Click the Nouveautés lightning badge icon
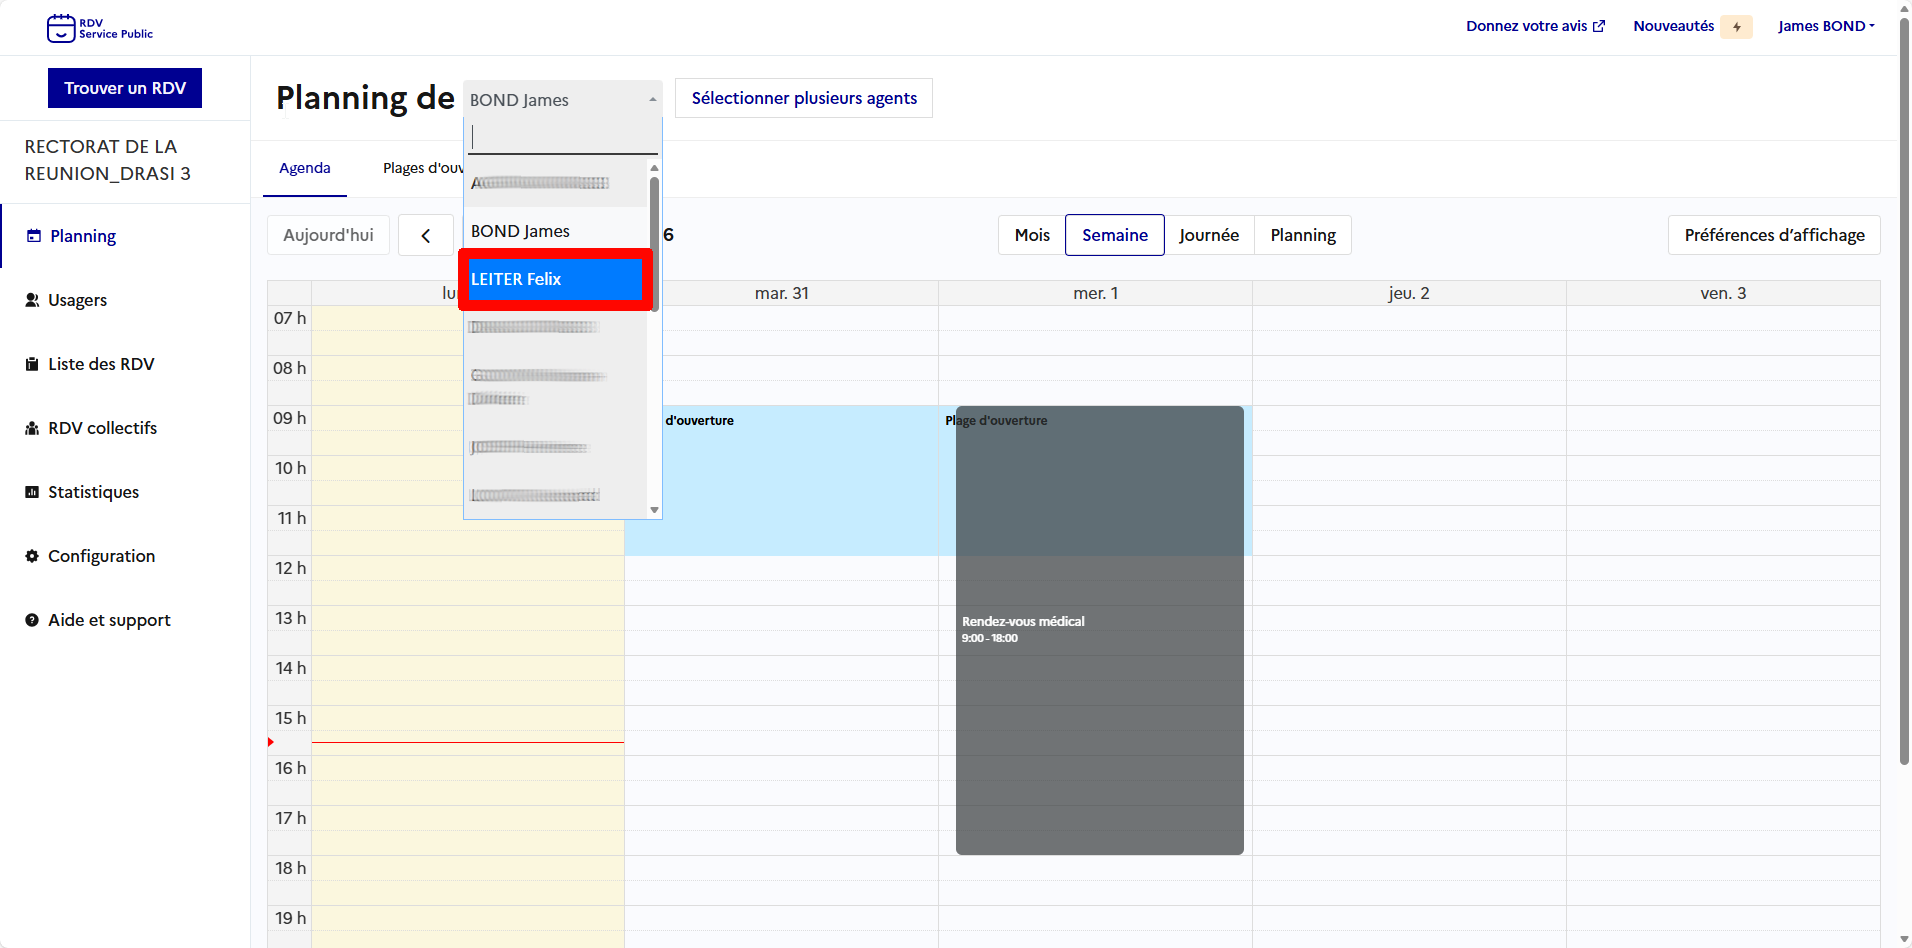This screenshot has width=1912, height=948. click(1737, 27)
